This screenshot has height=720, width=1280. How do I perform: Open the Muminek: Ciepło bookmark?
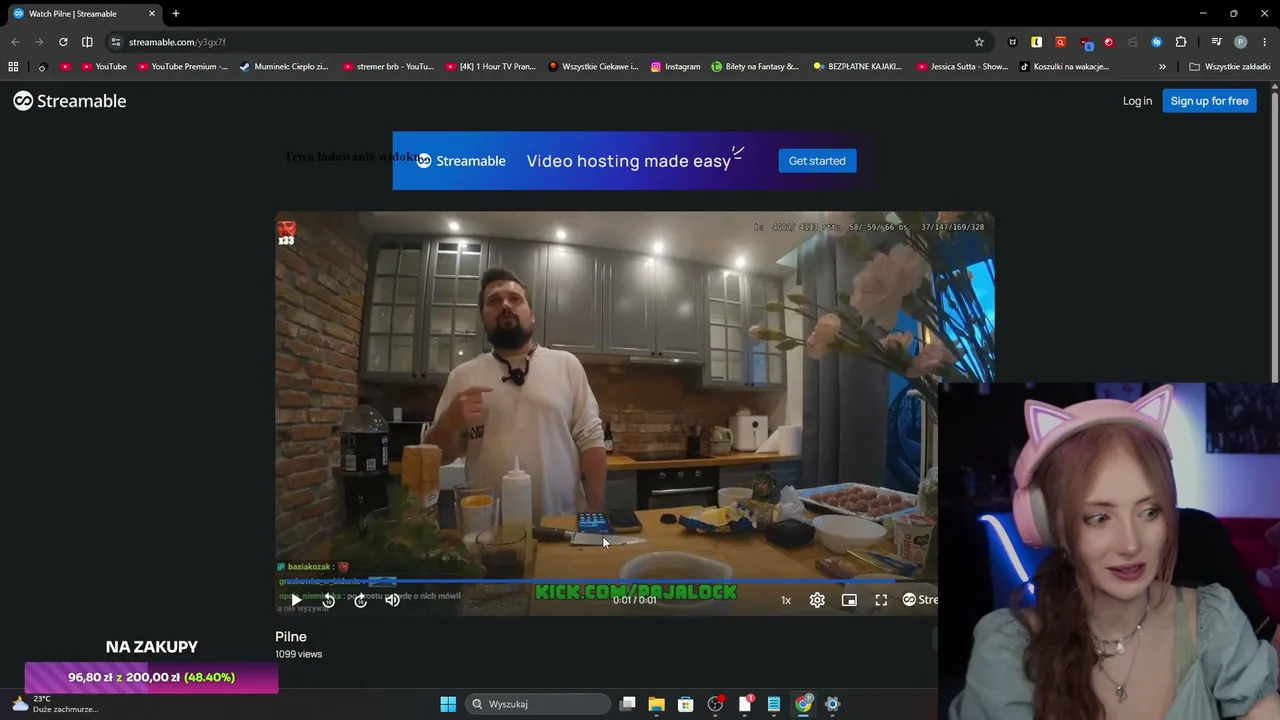284,67
